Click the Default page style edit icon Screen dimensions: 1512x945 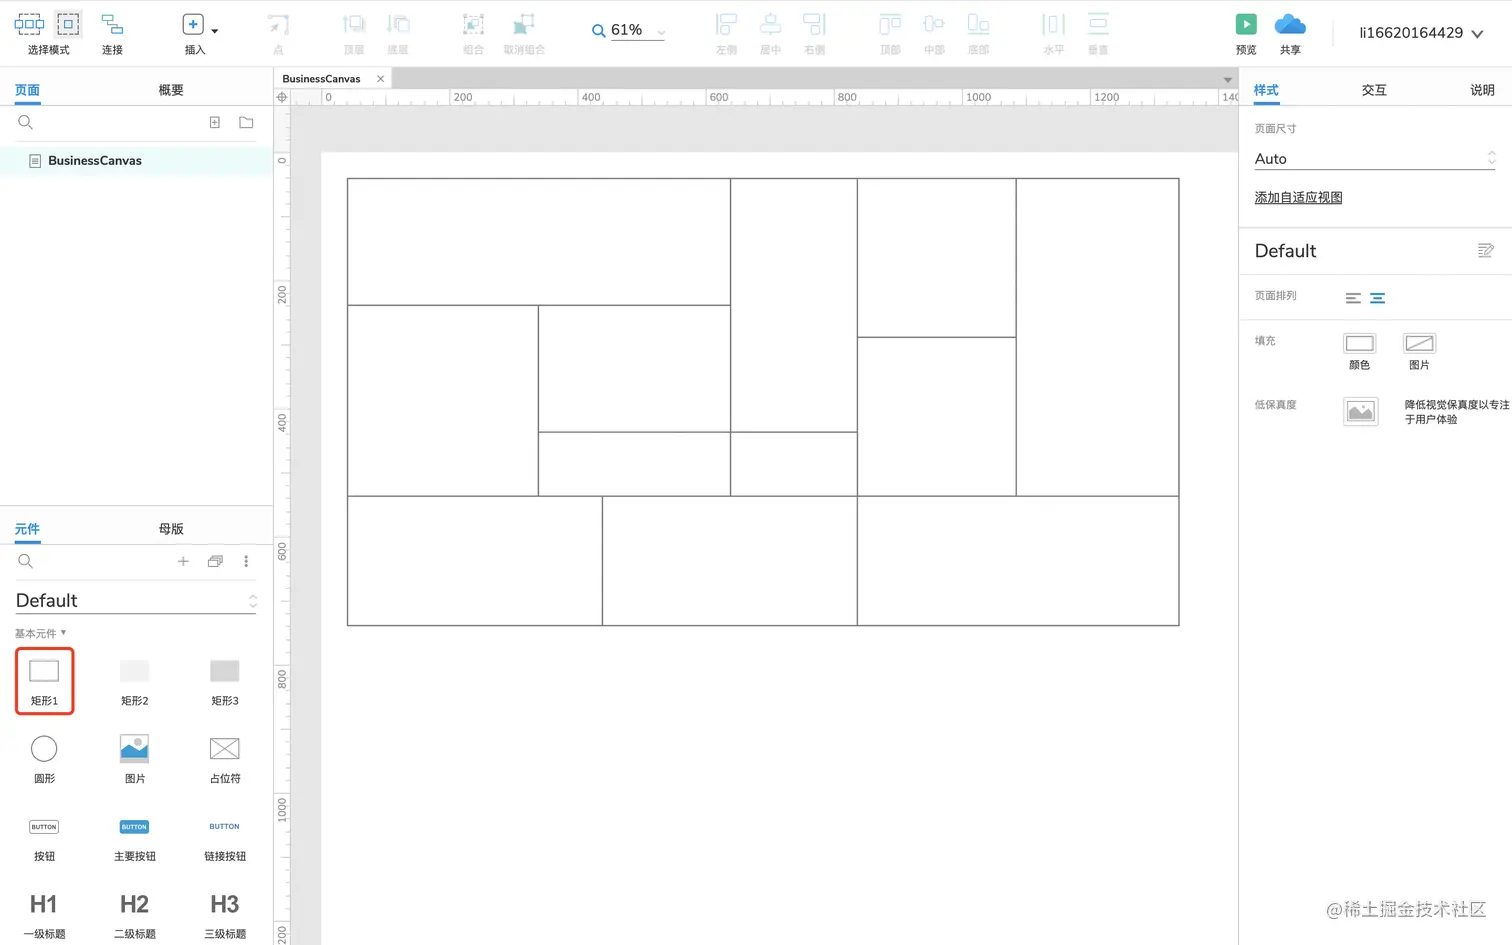click(x=1485, y=251)
